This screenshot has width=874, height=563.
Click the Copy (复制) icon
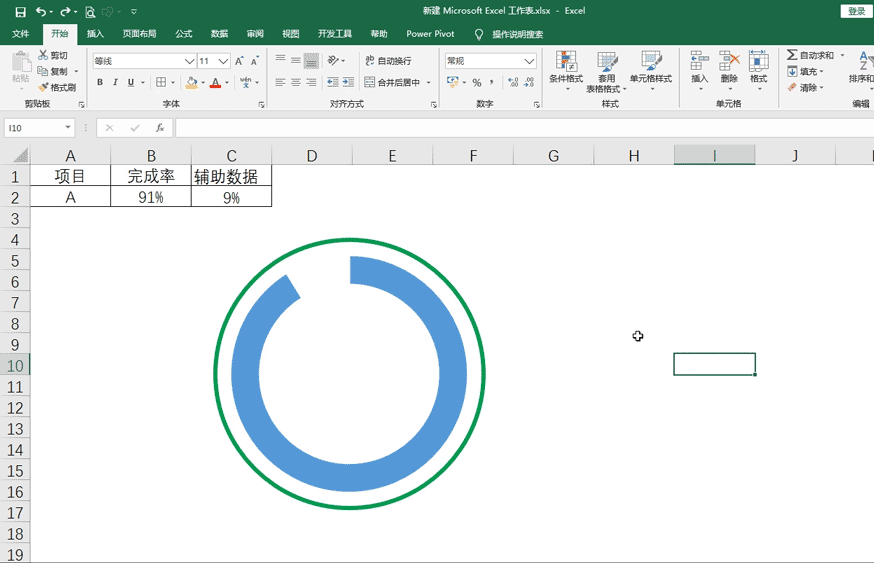[42, 71]
